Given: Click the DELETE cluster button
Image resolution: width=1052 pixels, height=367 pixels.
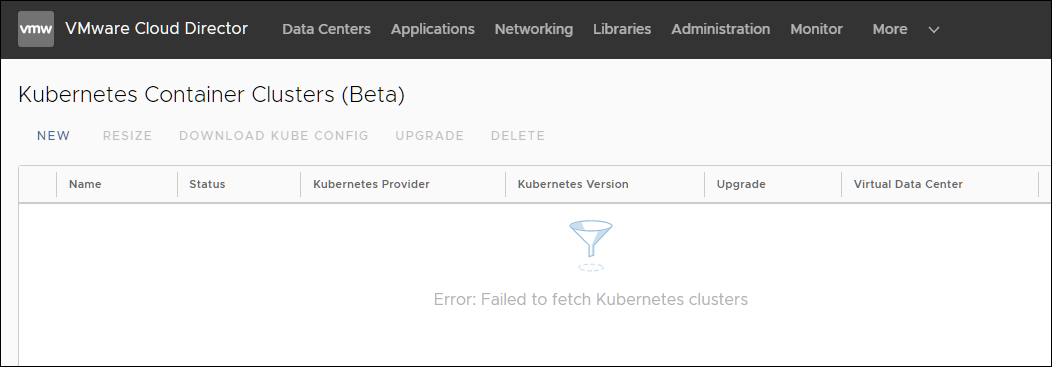Looking at the screenshot, I should click(x=517, y=136).
